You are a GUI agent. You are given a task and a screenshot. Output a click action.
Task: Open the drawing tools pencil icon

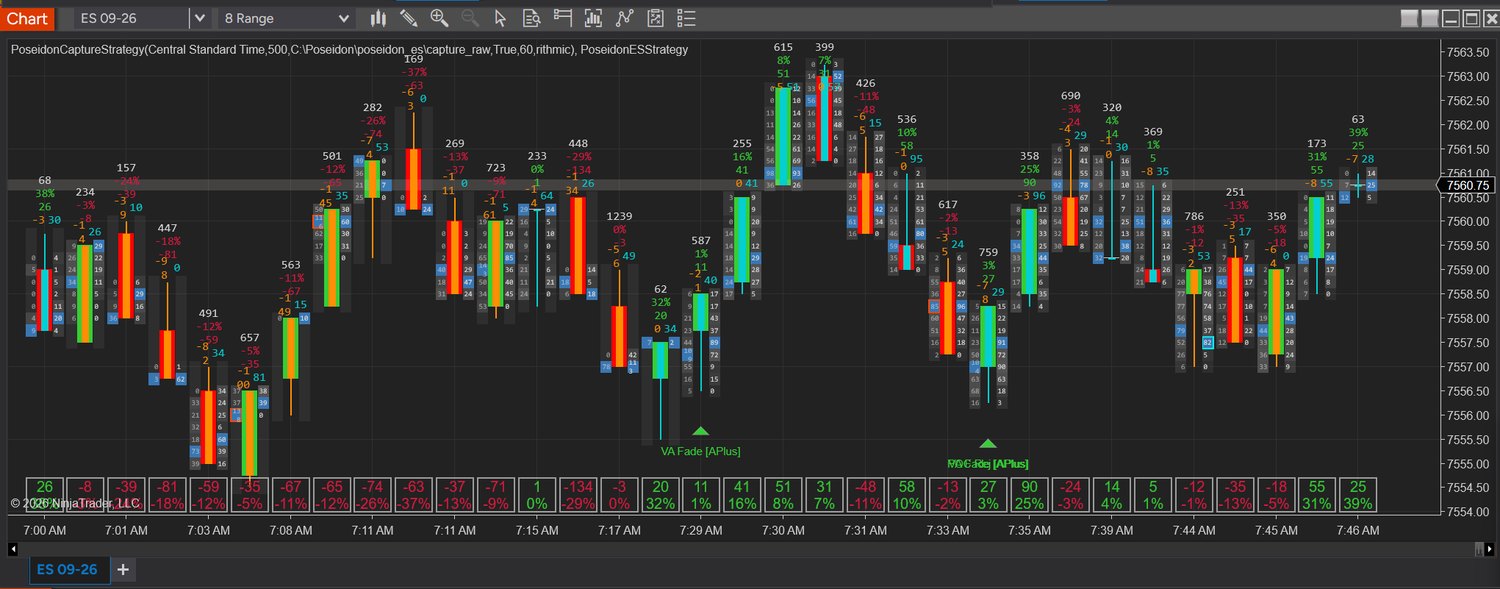point(409,18)
